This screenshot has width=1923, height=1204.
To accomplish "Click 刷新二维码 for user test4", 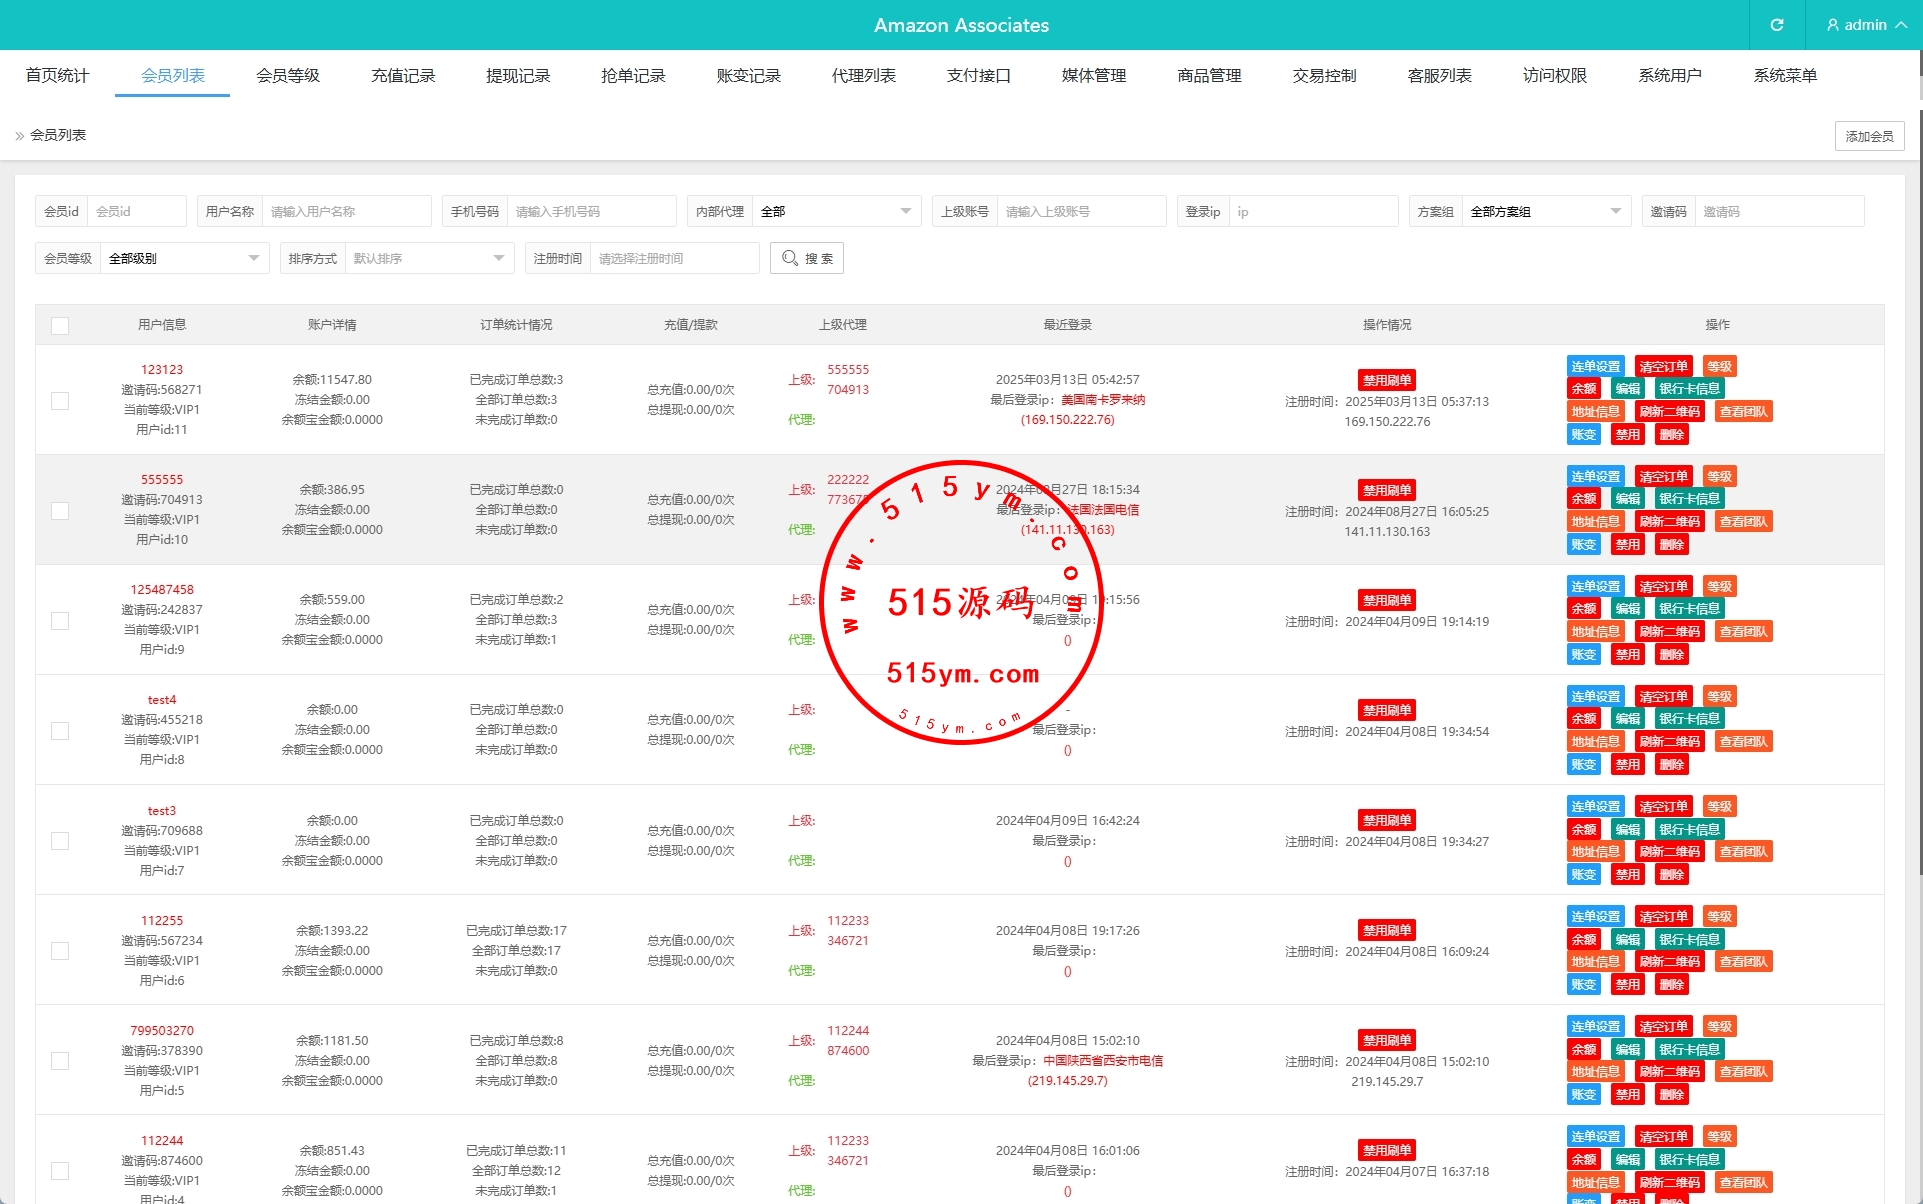I will [1668, 742].
